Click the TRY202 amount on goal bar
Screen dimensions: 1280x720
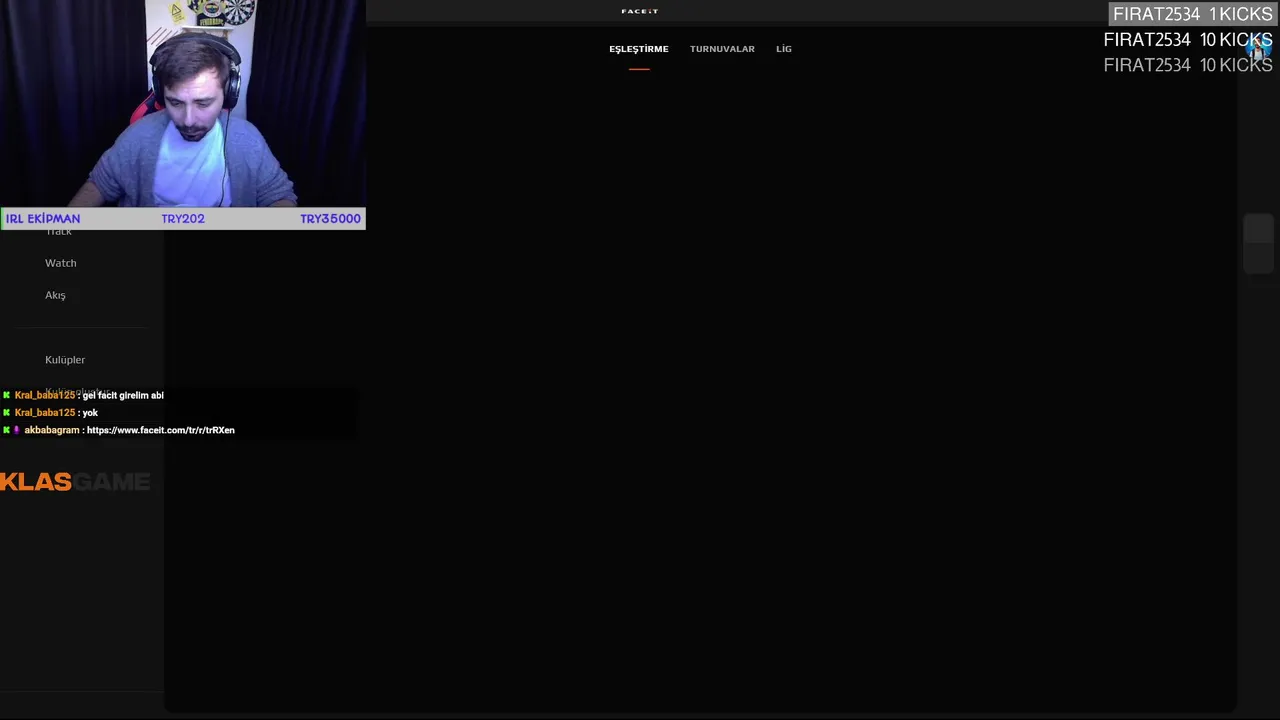click(x=183, y=219)
